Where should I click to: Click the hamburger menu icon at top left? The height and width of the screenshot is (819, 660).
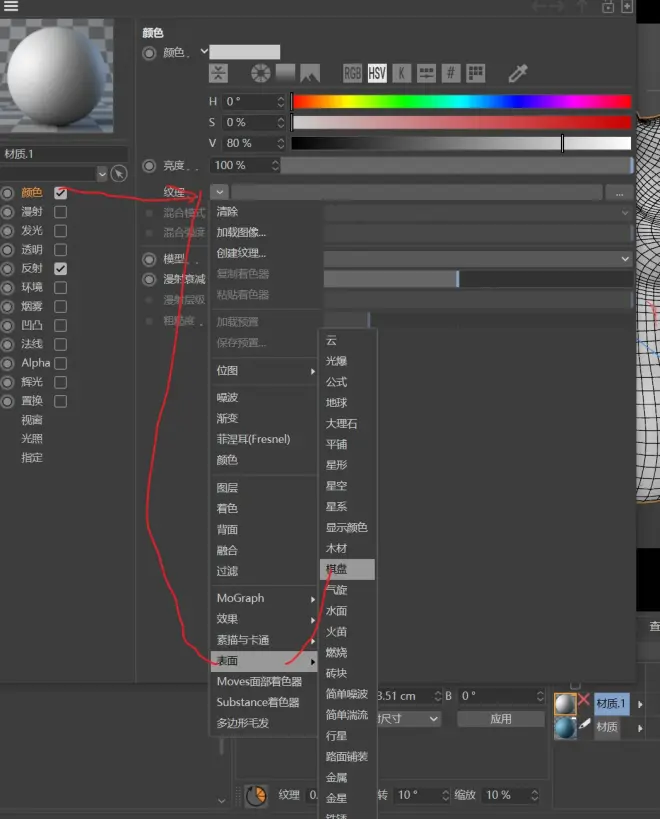tap(12, 7)
